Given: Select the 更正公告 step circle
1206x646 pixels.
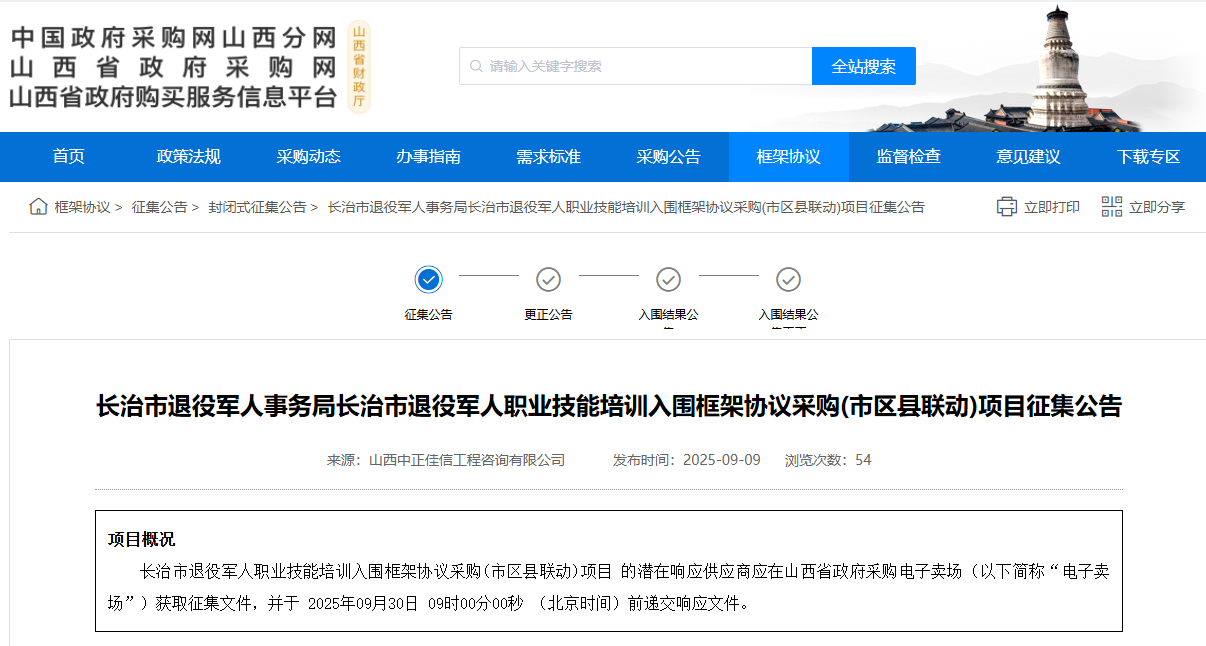Looking at the screenshot, I should pyautogui.click(x=548, y=279).
